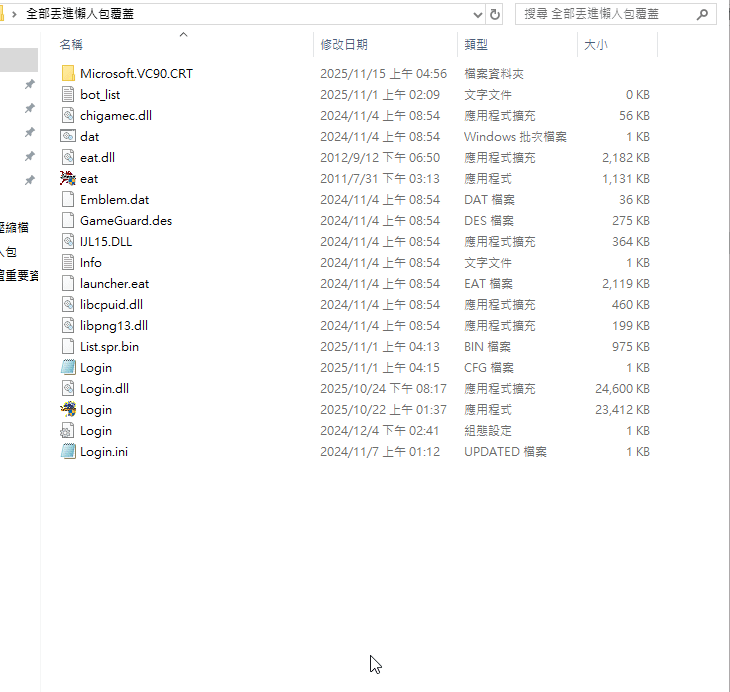The image size is (730, 692).
Task: Select the chigamec.dll file name
Action: pyautogui.click(x=116, y=115)
